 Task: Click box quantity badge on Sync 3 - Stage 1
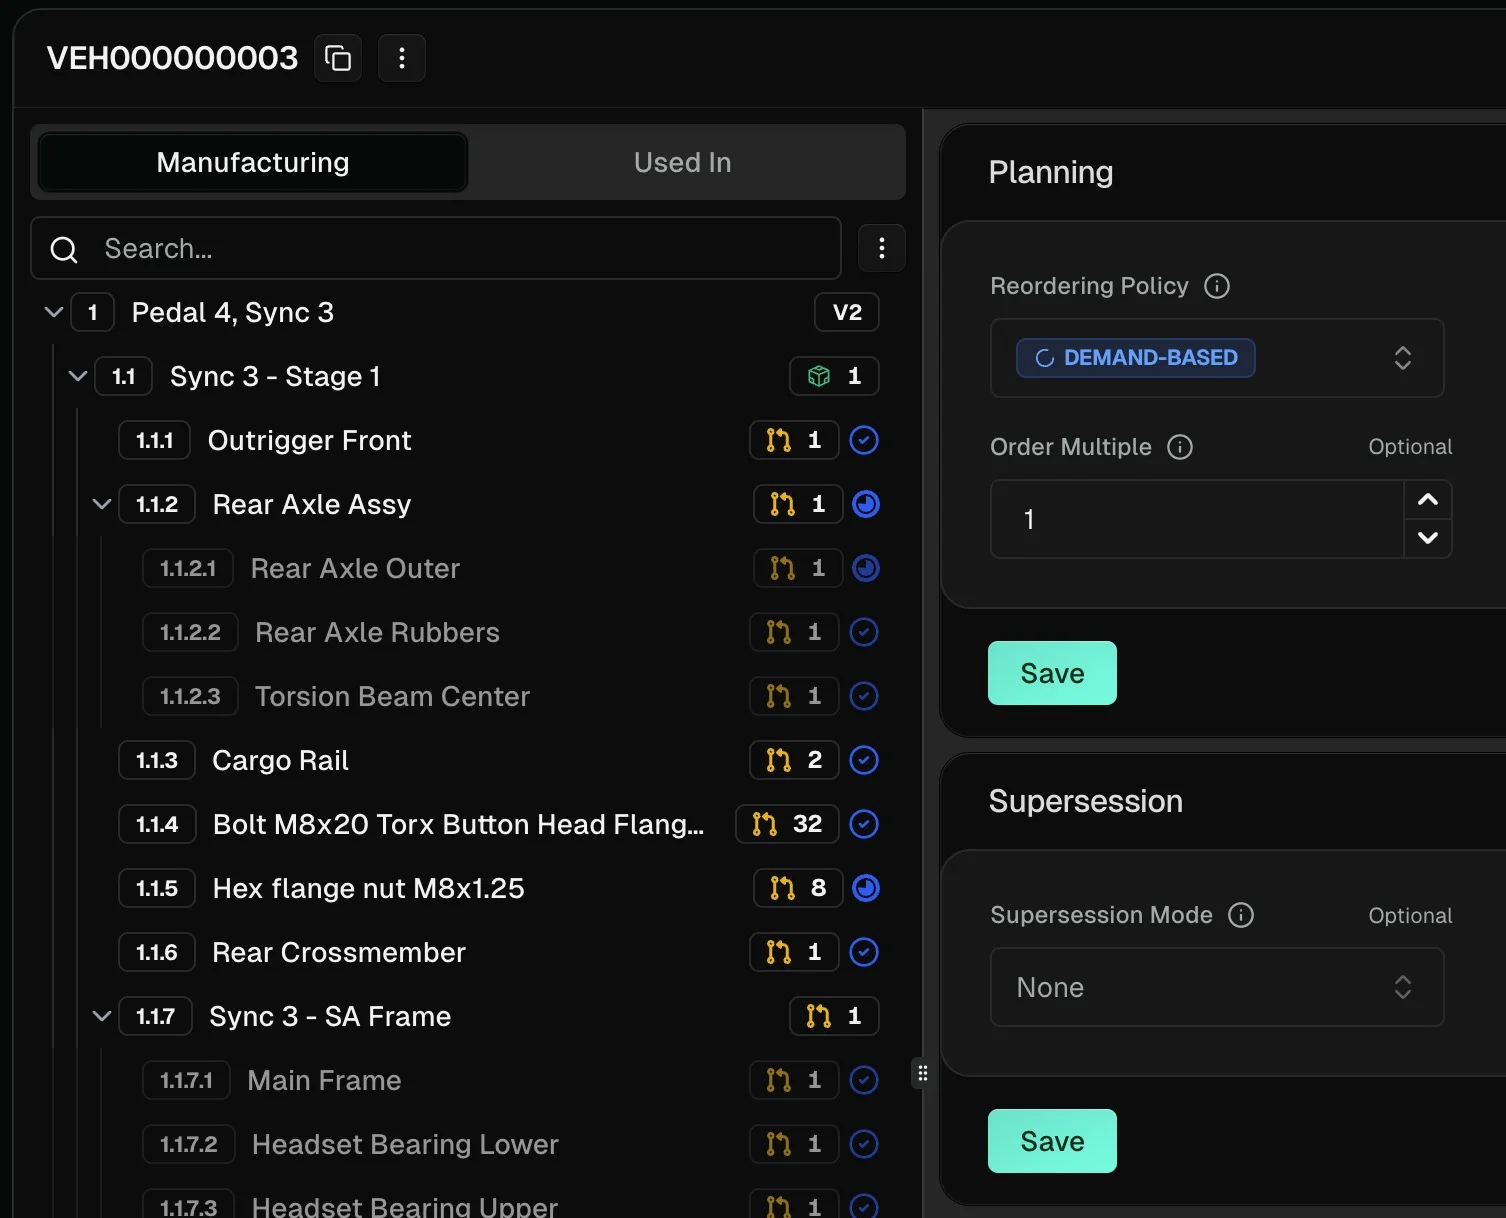834,376
